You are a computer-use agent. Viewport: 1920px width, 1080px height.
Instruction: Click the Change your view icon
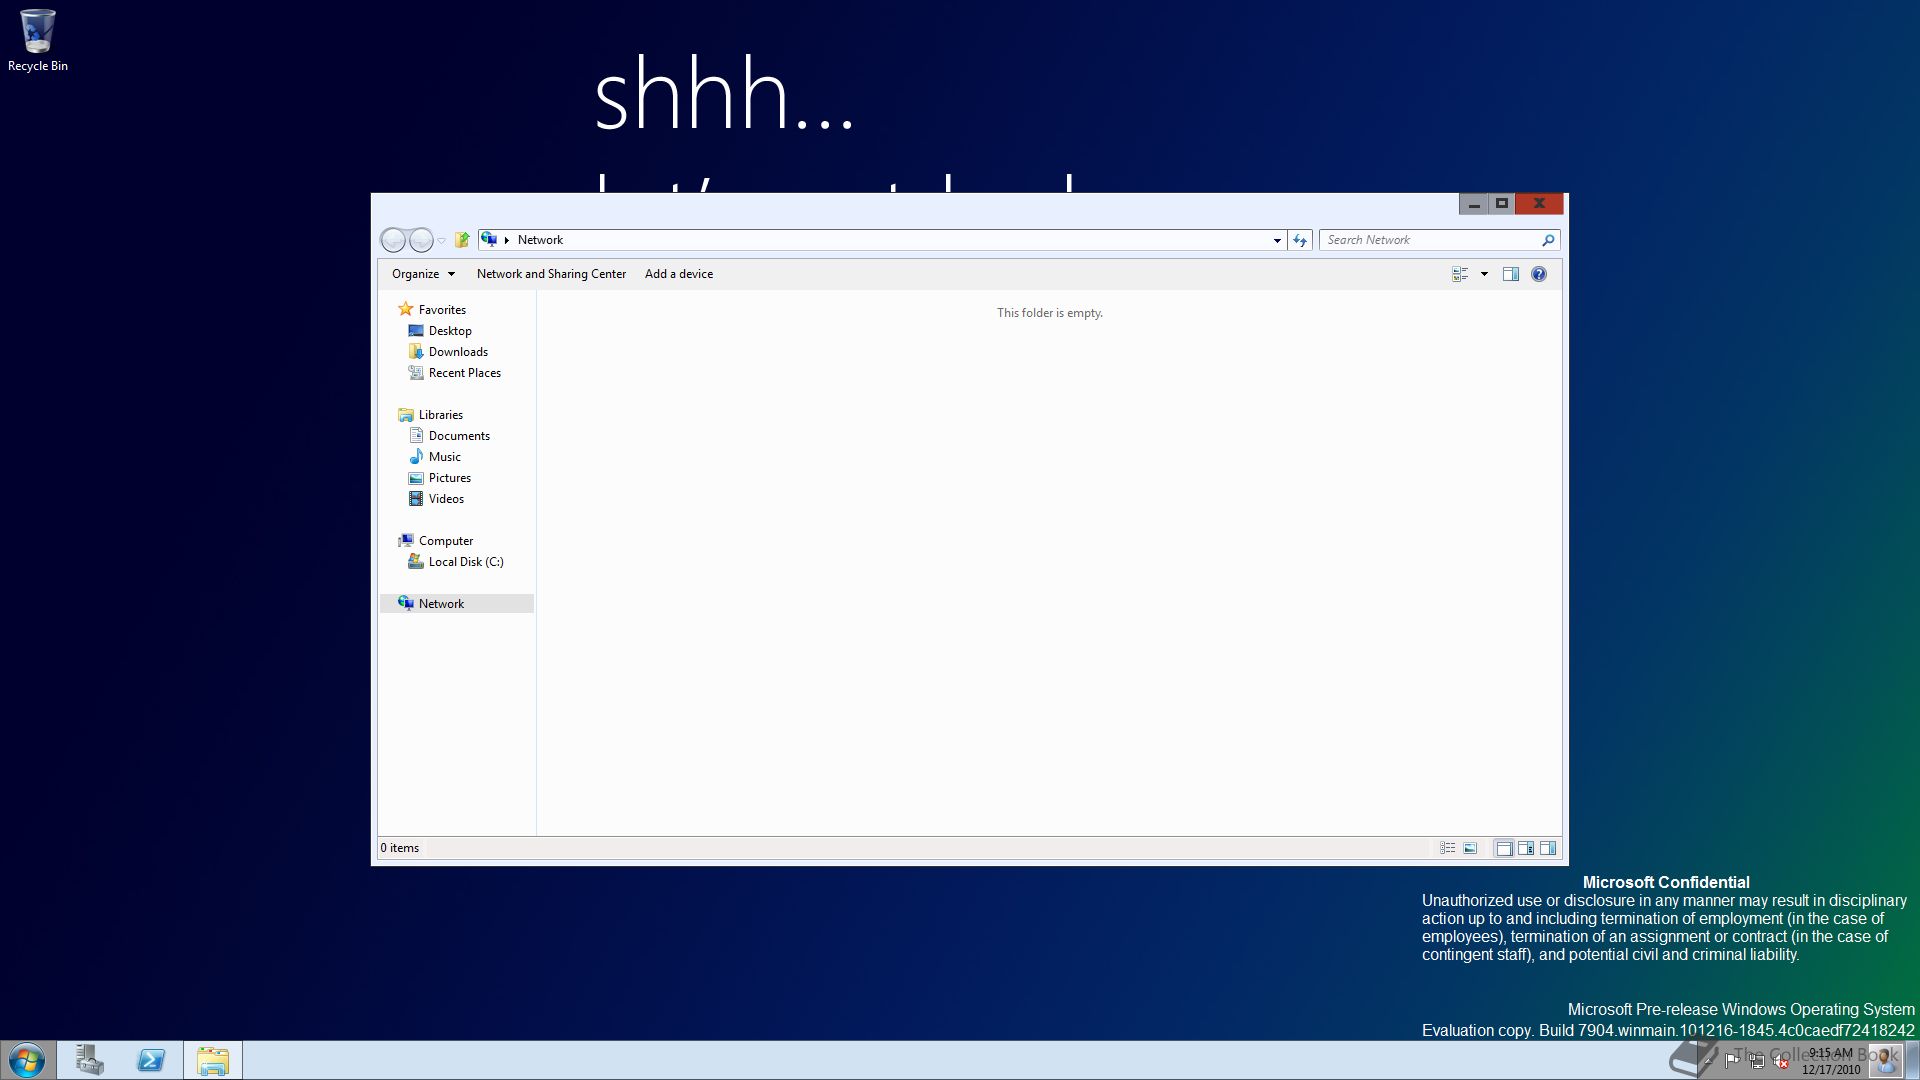1460,274
